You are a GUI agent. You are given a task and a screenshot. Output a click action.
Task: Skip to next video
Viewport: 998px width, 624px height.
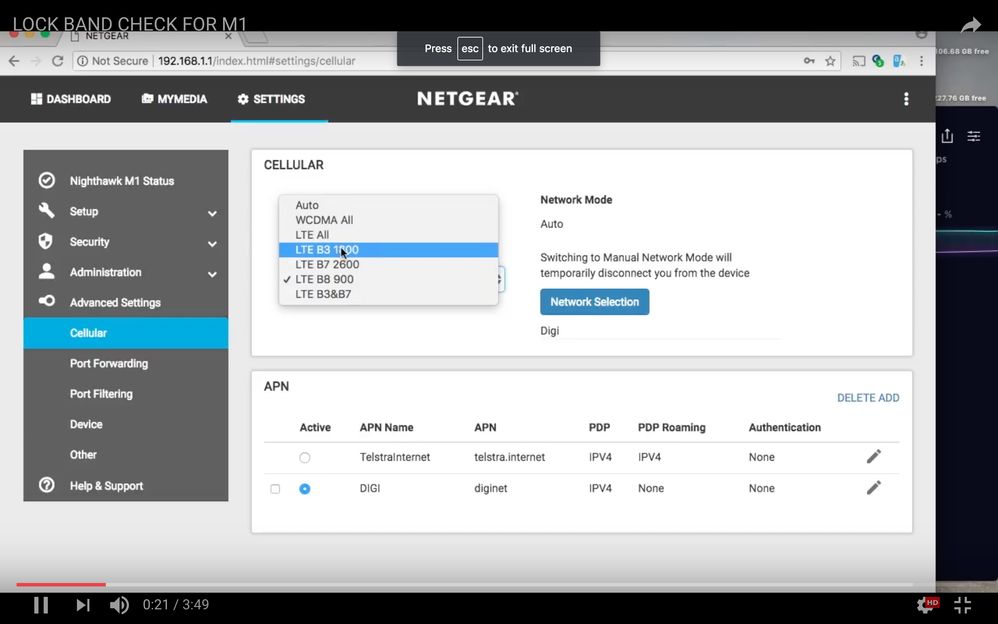coord(83,604)
